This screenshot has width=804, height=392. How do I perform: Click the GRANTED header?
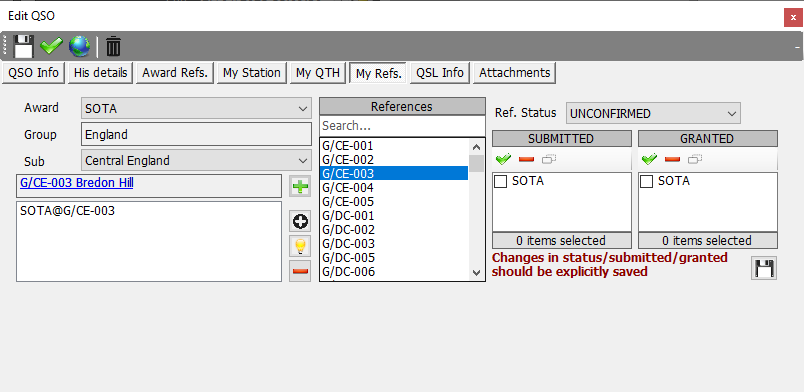tap(708, 139)
